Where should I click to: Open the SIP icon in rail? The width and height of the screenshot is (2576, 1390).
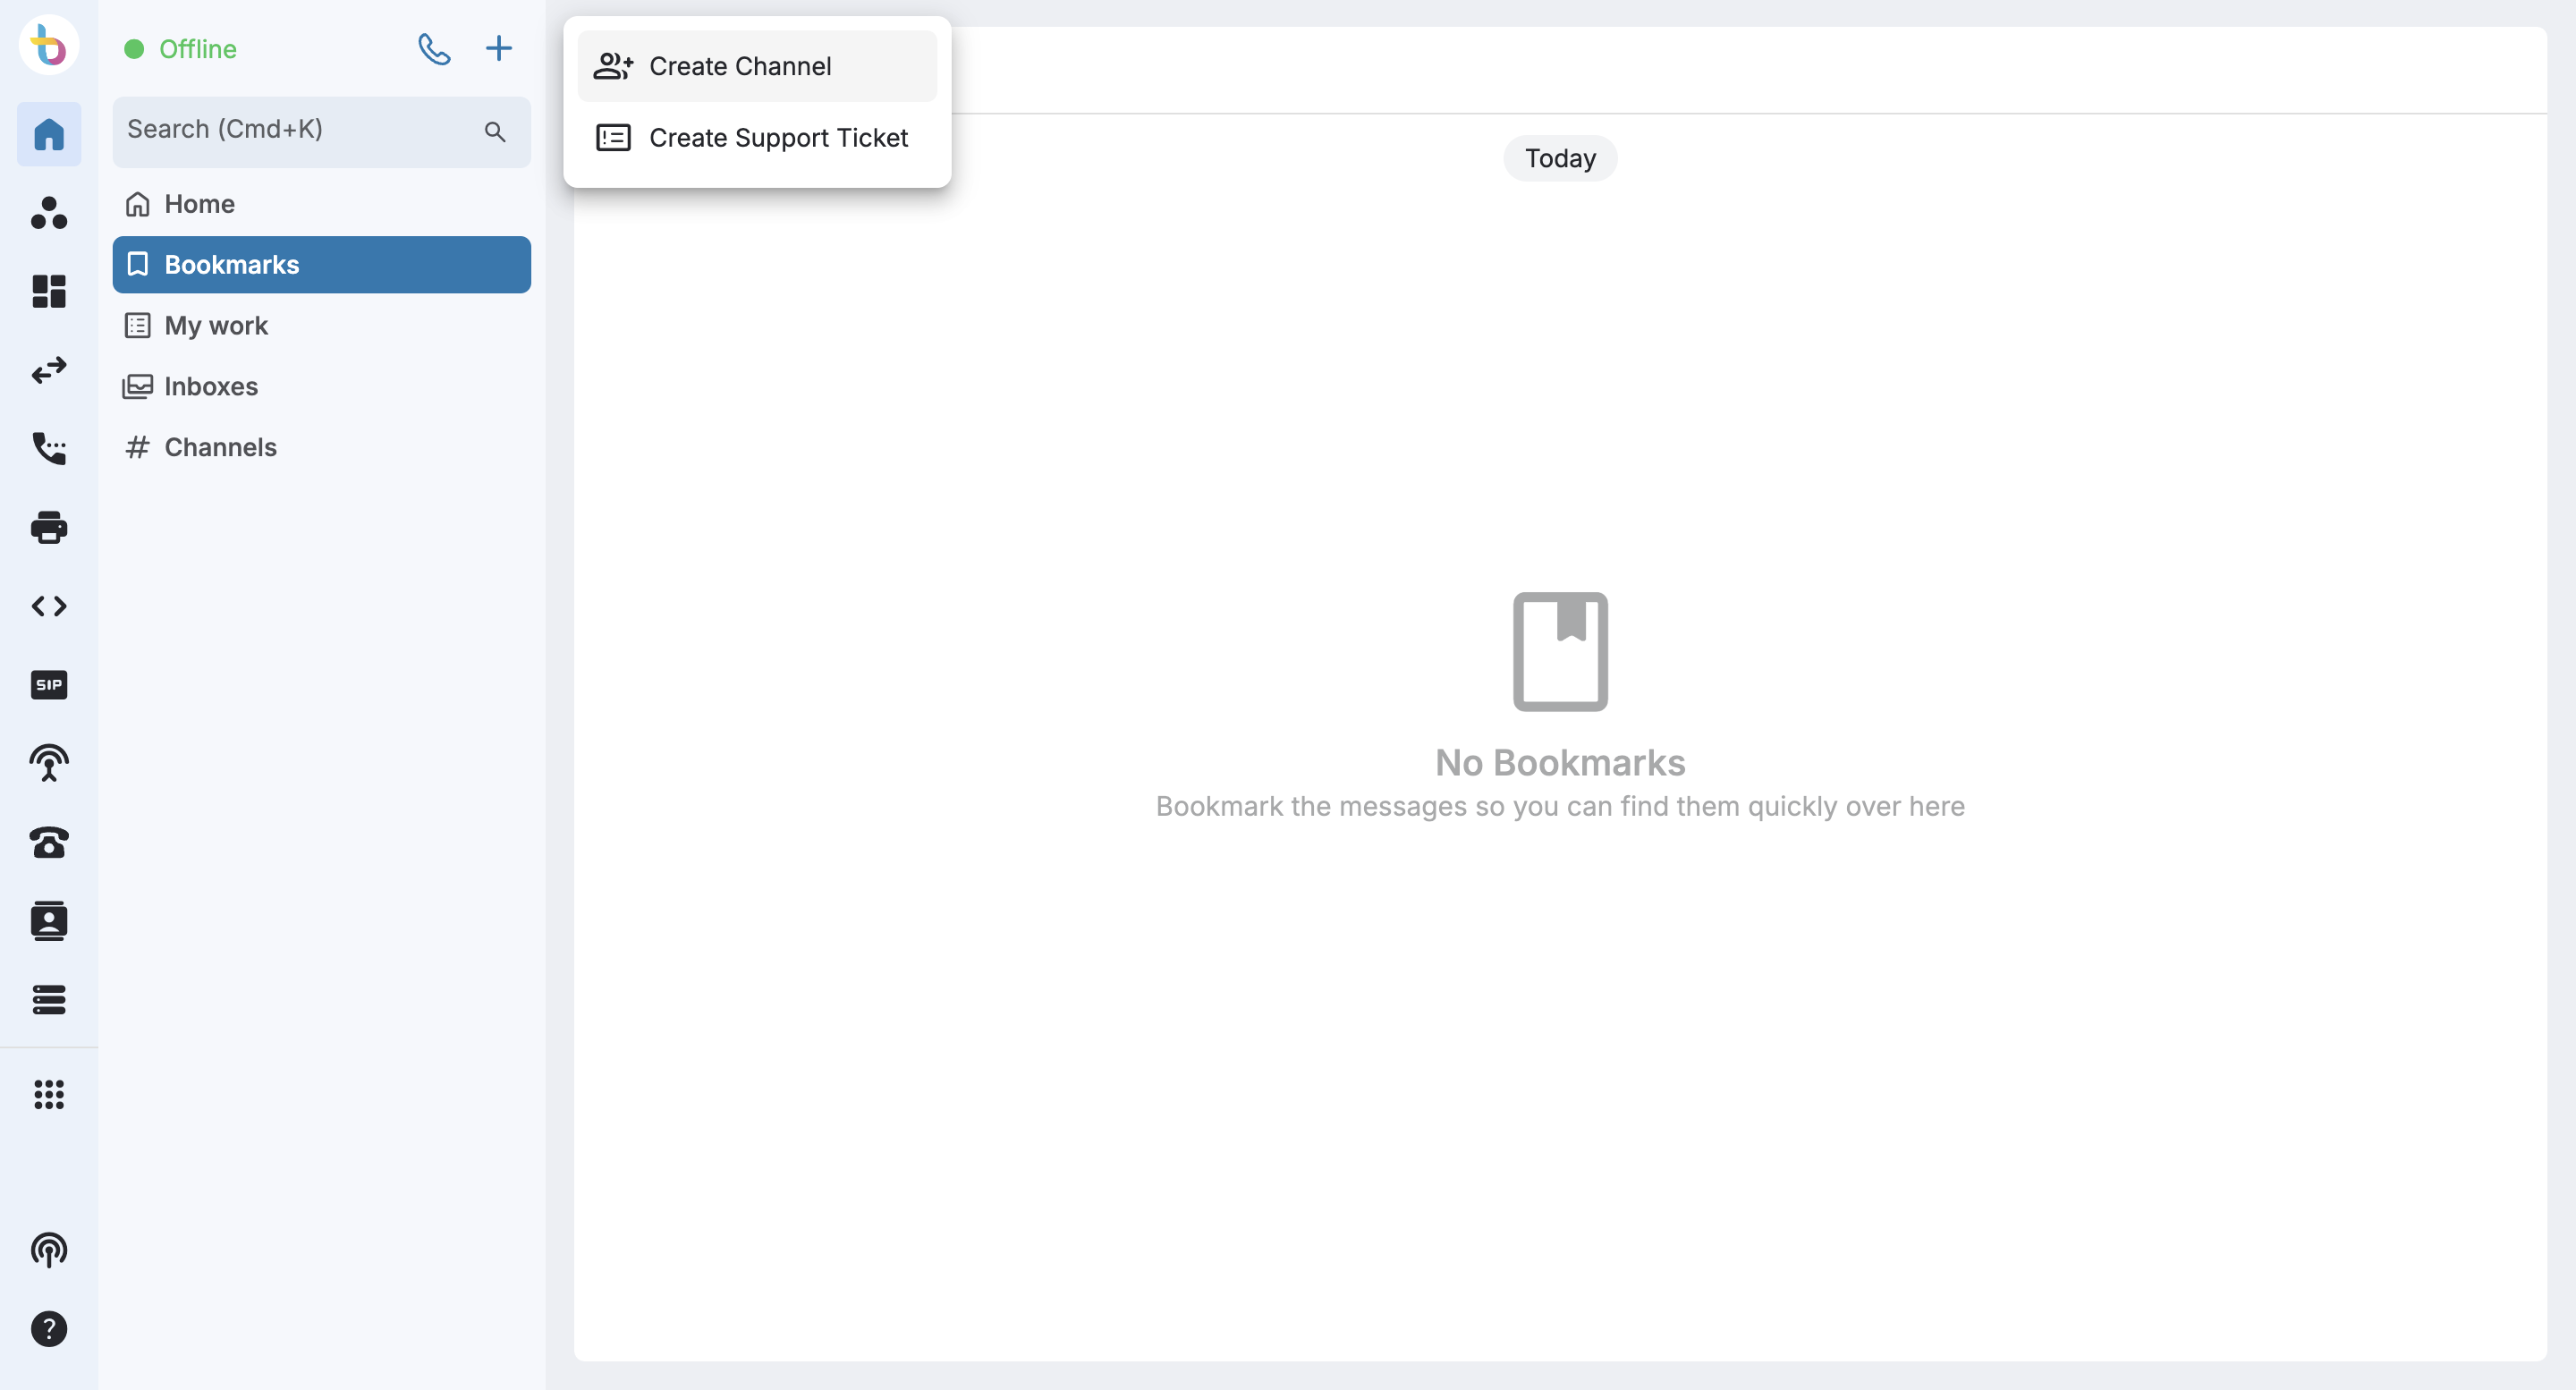[49, 685]
